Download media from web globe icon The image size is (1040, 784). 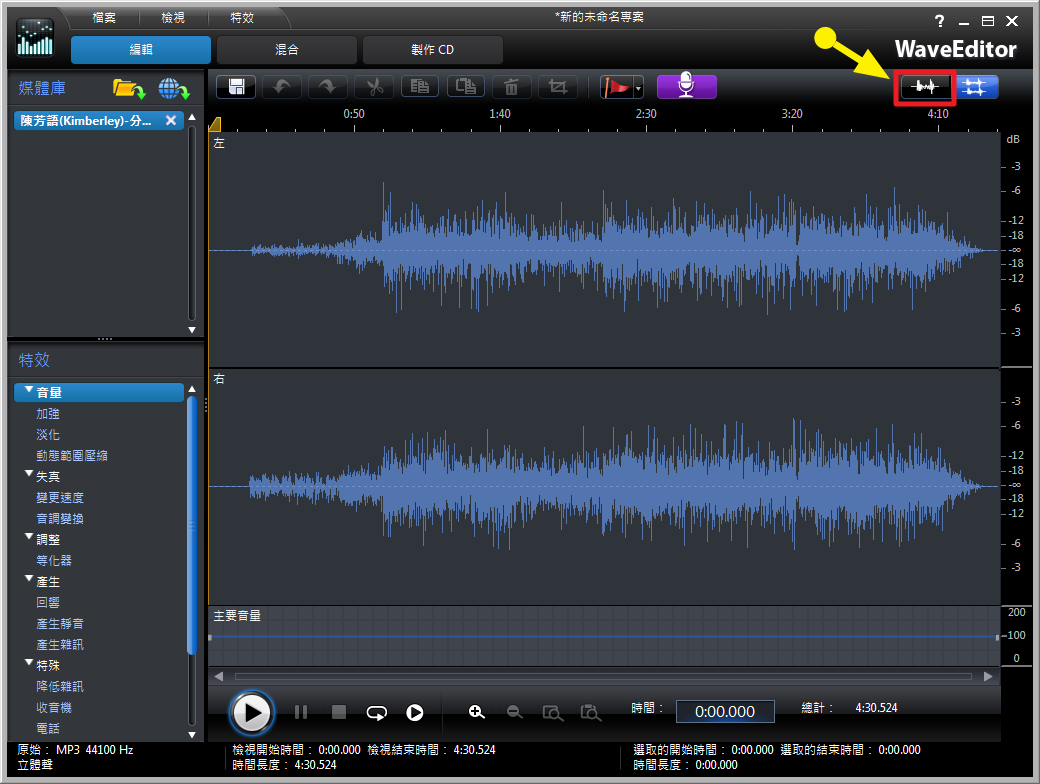(173, 89)
